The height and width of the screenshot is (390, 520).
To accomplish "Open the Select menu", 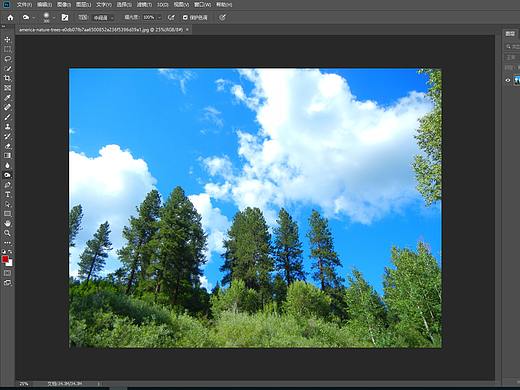I will 124,5.
